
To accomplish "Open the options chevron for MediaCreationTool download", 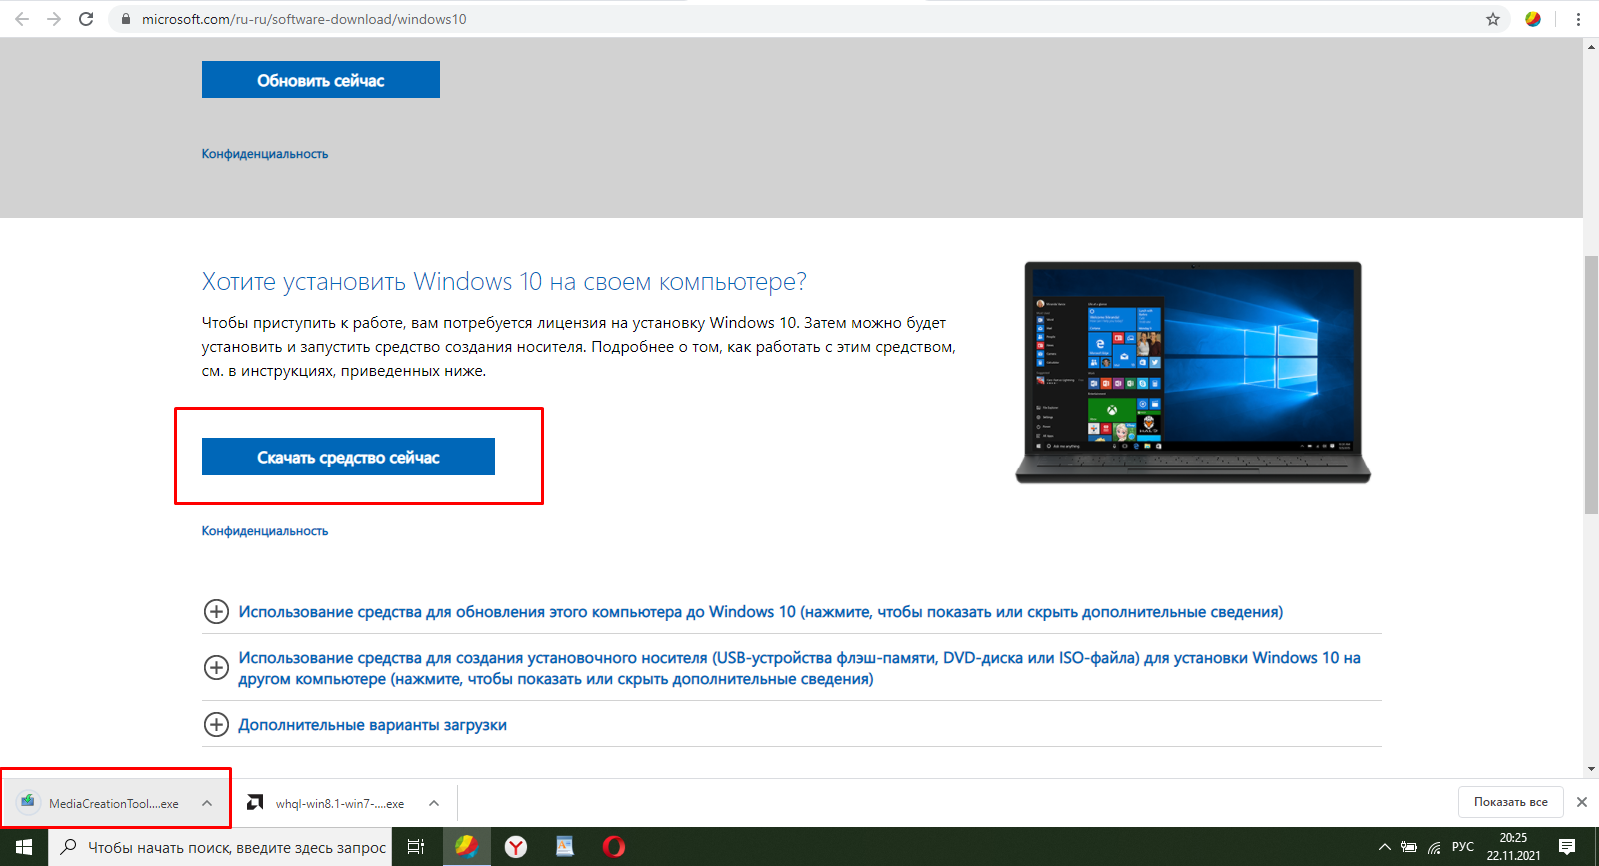I will click(x=207, y=803).
